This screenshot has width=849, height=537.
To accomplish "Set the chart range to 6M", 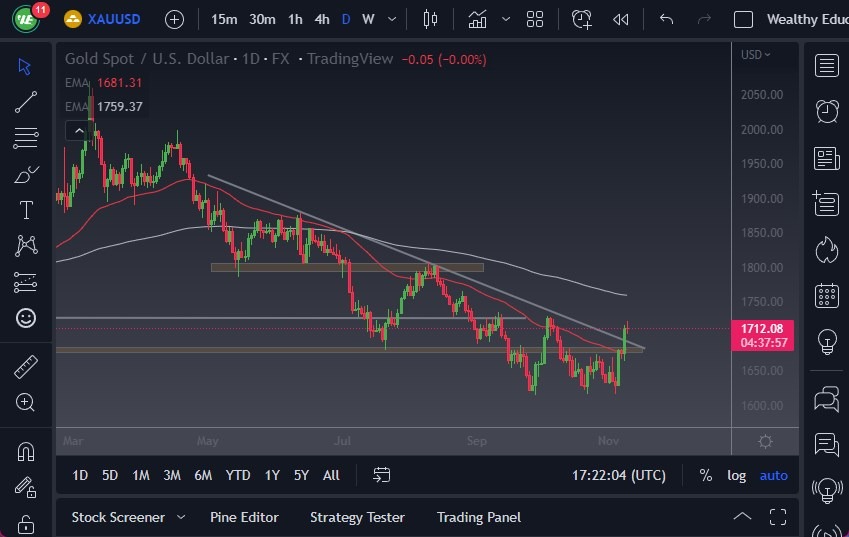I will click(203, 475).
